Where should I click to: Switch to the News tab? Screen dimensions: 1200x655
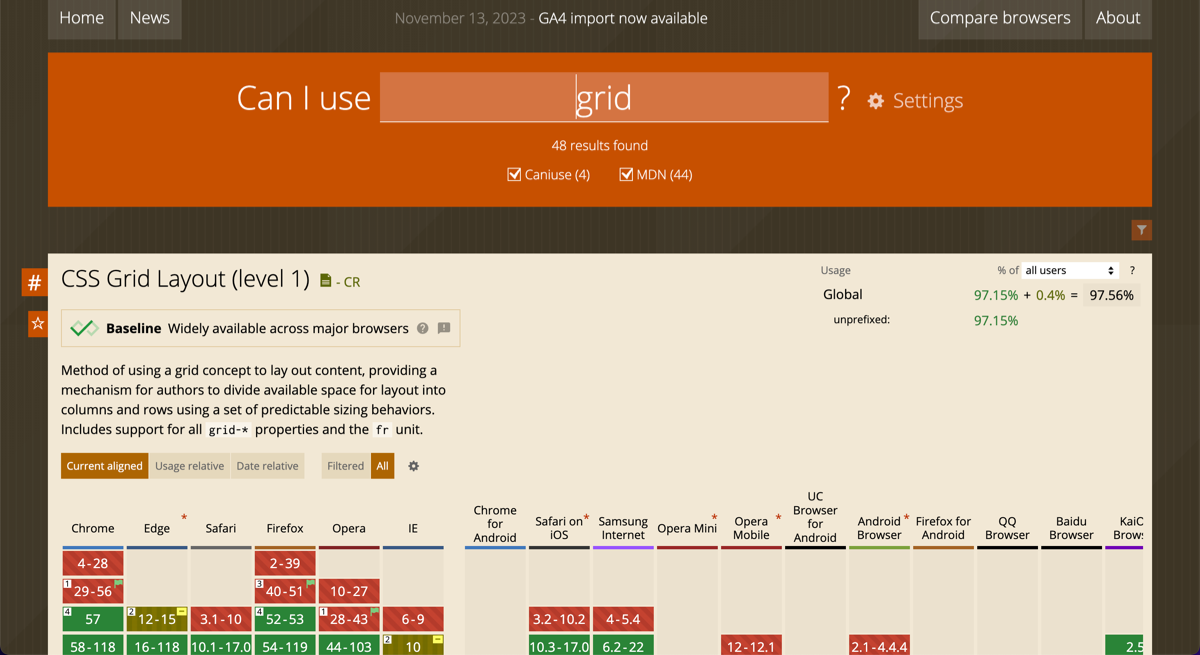click(x=149, y=18)
